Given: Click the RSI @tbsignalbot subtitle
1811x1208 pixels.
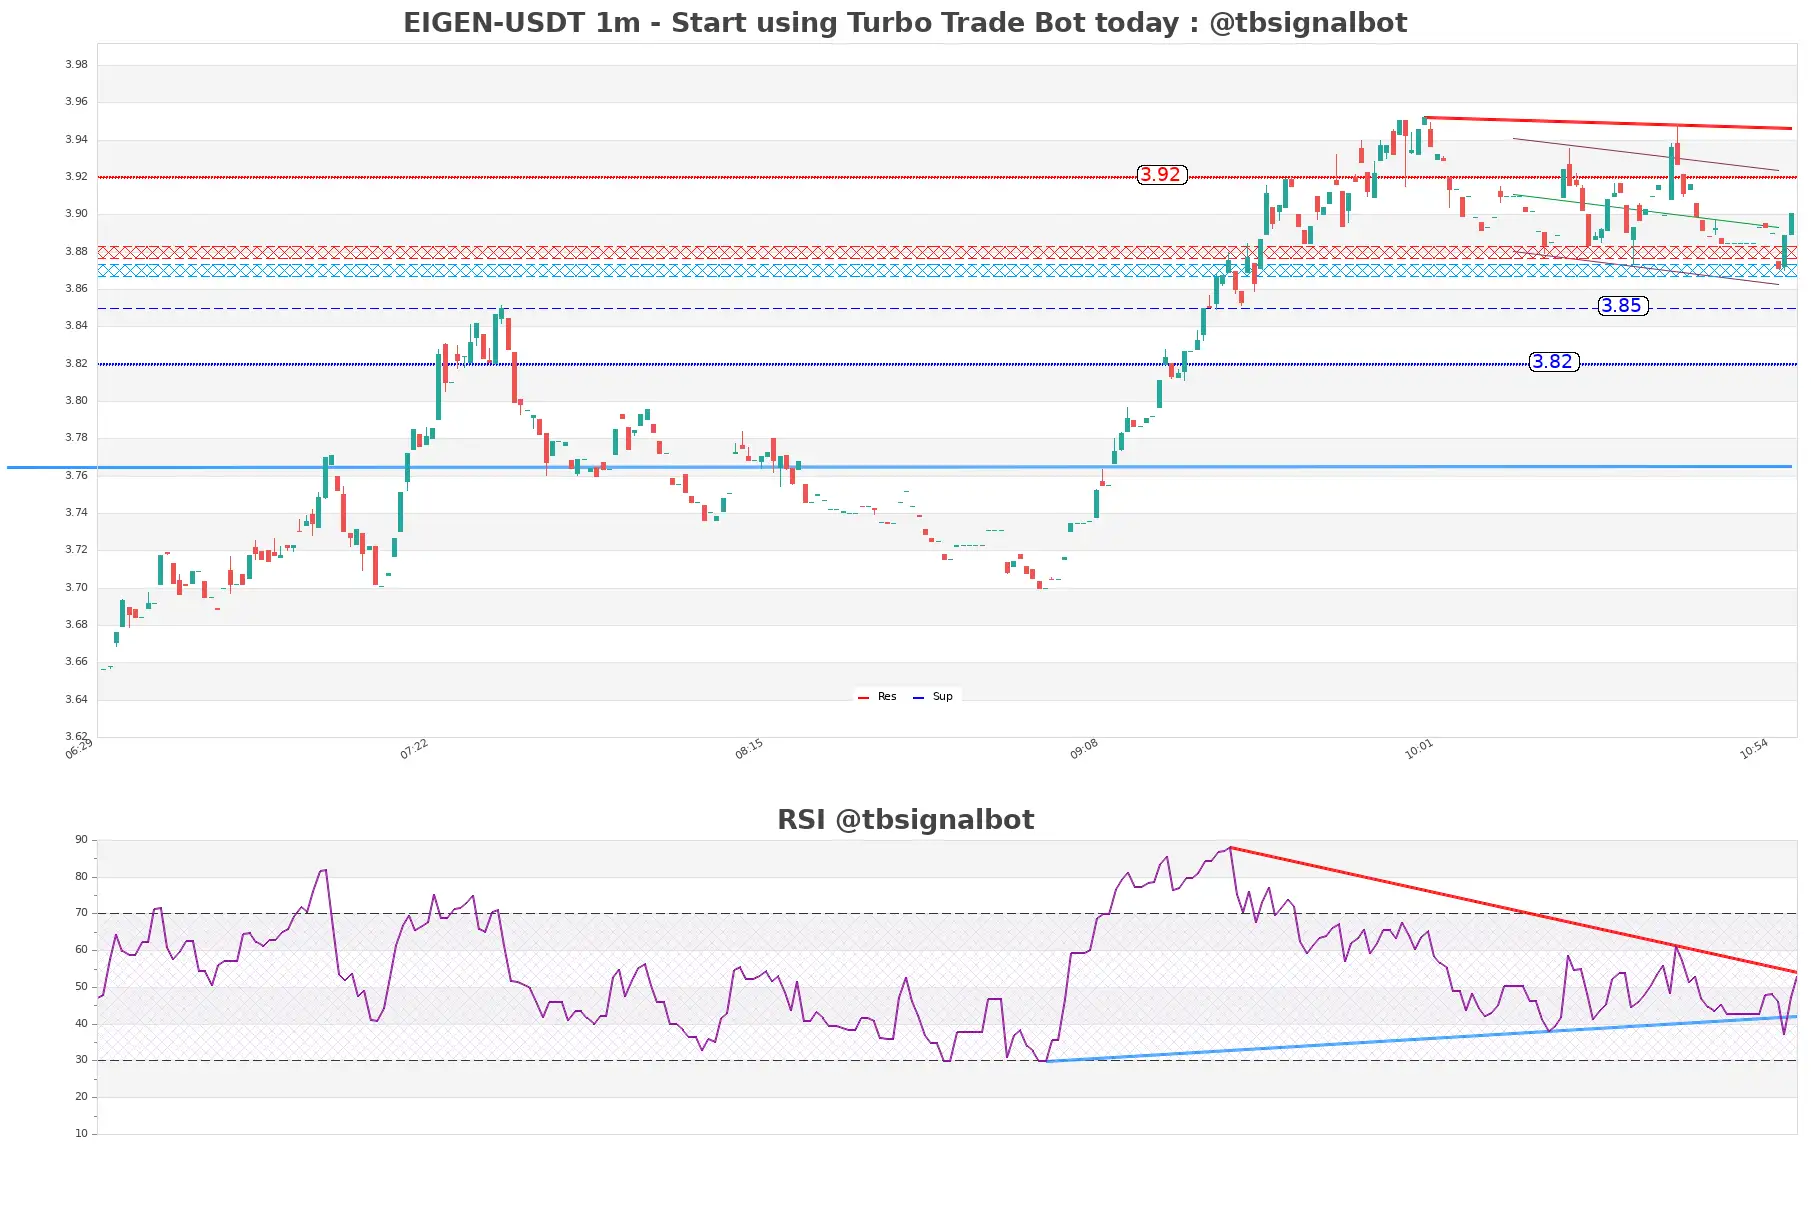Looking at the screenshot, I should tap(905, 820).
